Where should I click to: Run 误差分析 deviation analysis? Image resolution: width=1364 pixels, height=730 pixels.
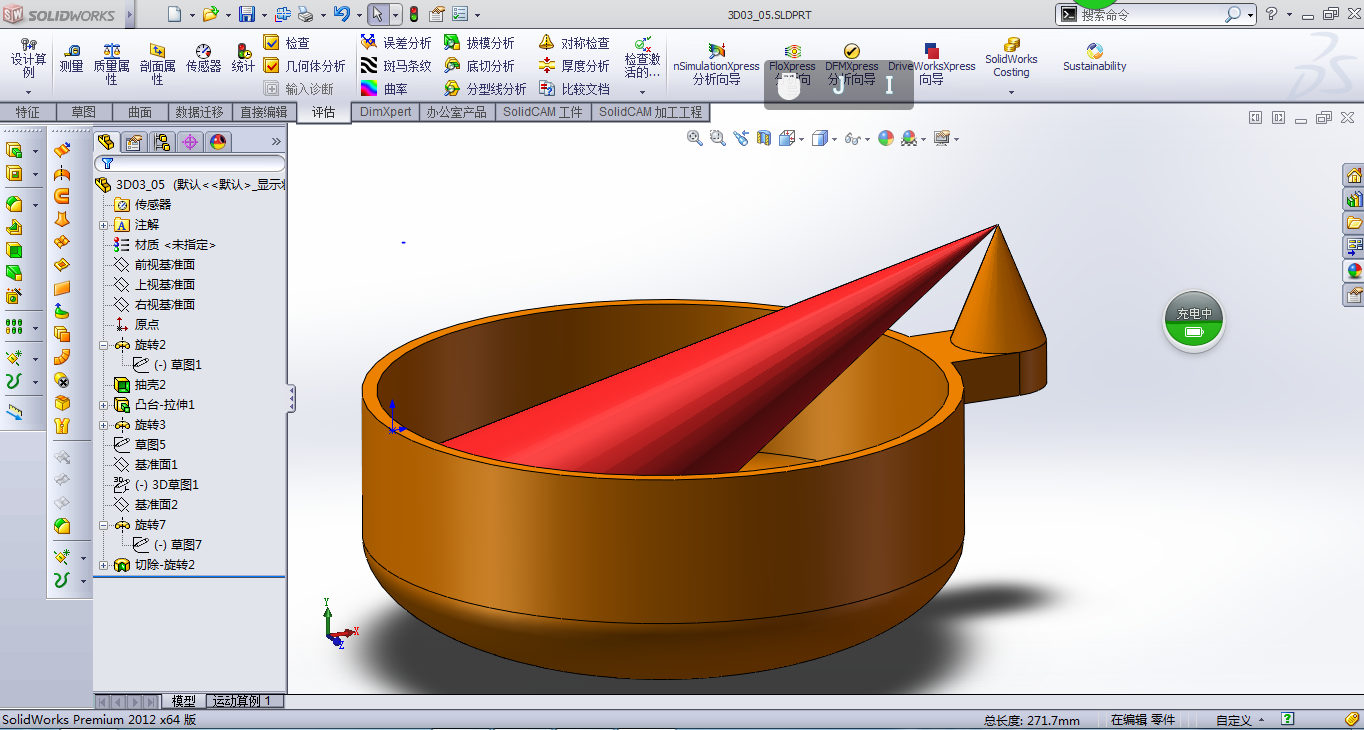pyautogui.click(x=396, y=43)
